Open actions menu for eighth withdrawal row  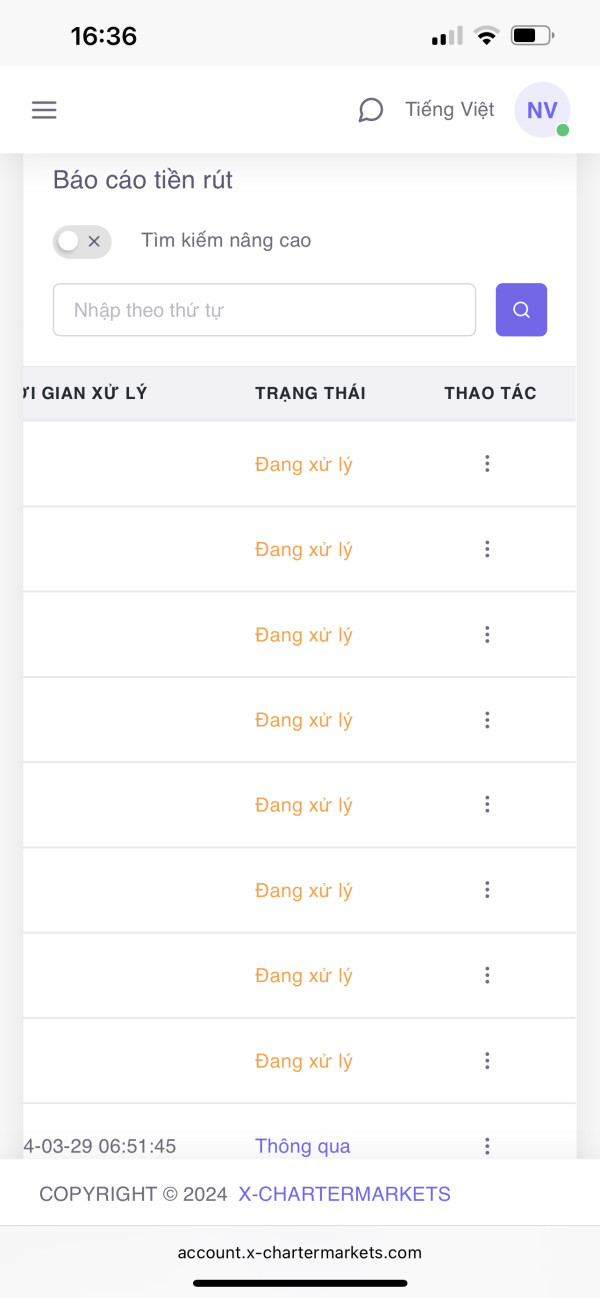pos(487,1061)
